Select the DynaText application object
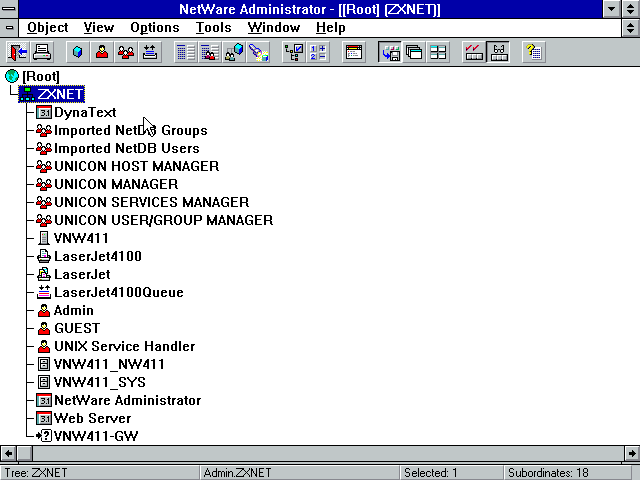Viewport: 640px width, 480px height. (x=76, y=112)
